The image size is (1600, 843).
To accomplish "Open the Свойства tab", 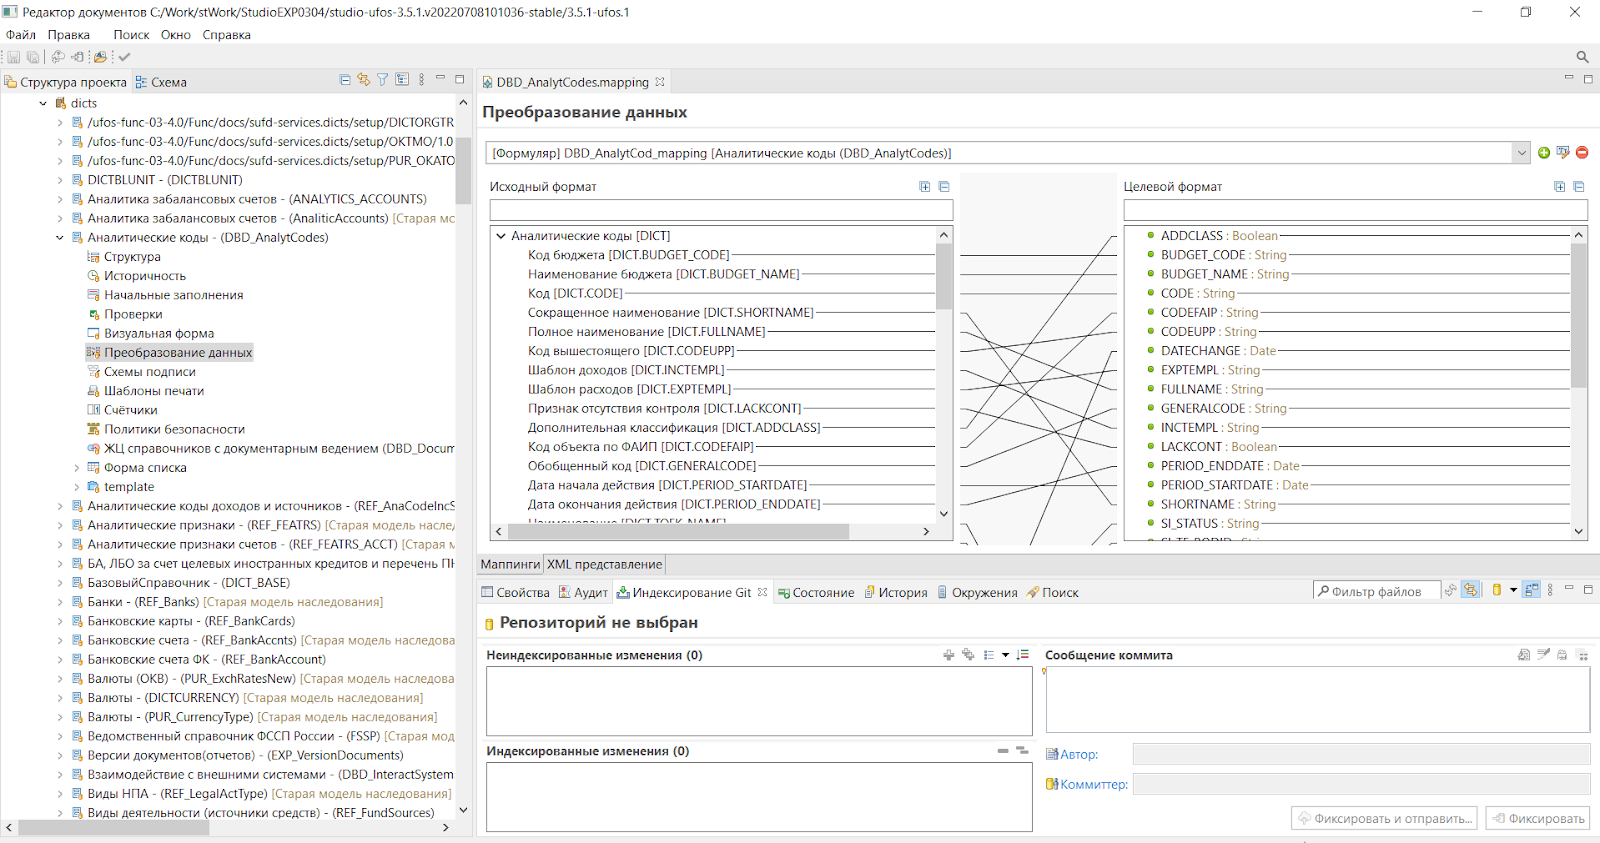I will [x=516, y=592].
